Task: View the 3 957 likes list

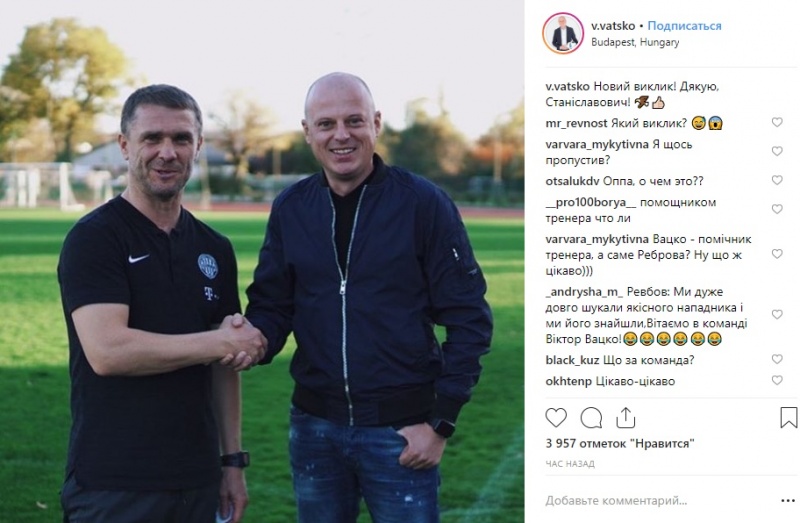Action: (x=619, y=443)
